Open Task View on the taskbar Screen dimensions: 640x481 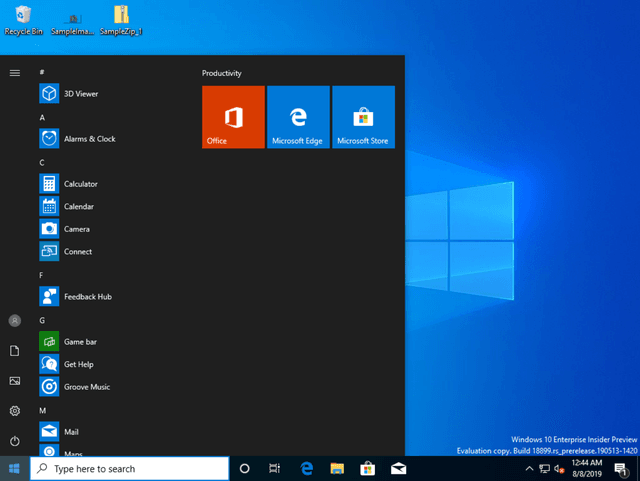tap(274, 468)
